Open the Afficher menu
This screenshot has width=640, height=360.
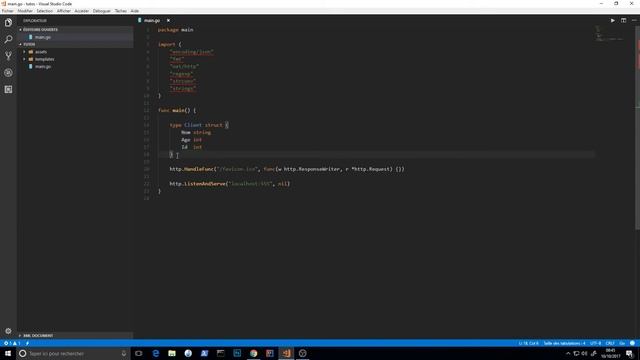pyautogui.click(x=64, y=11)
